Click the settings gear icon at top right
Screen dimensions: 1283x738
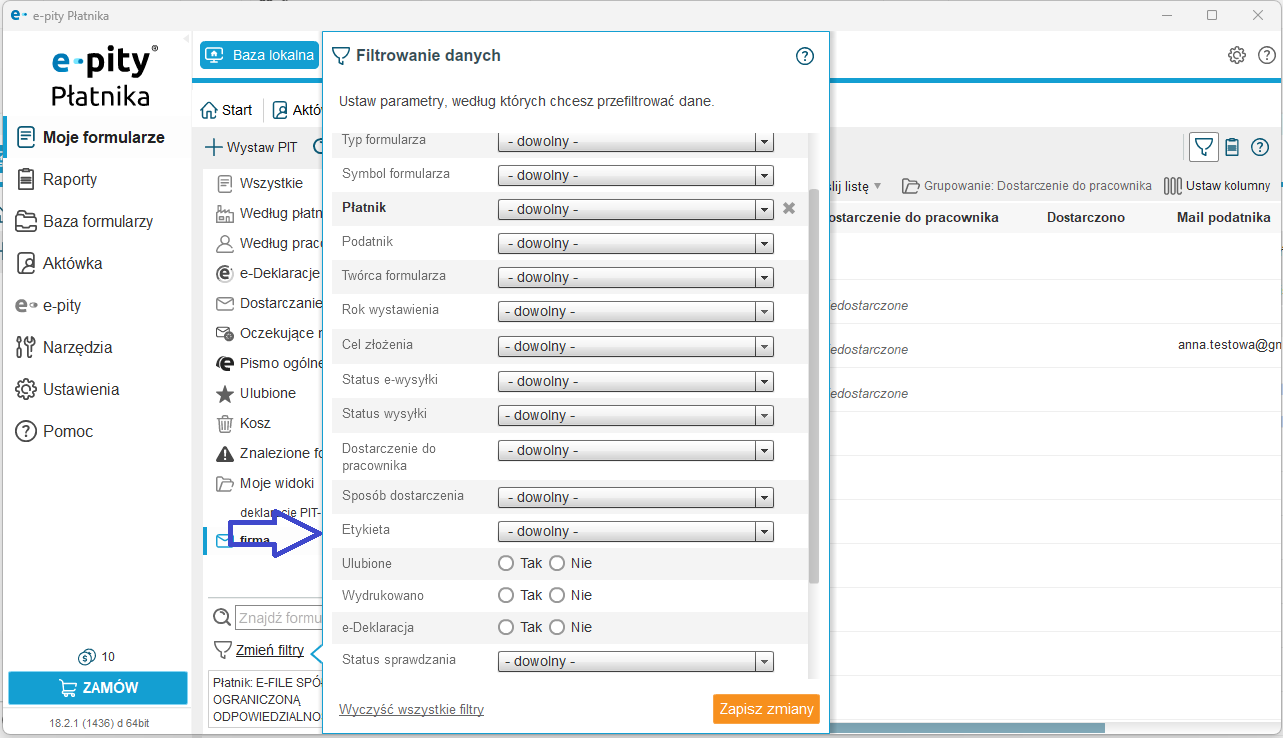tap(1237, 55)
